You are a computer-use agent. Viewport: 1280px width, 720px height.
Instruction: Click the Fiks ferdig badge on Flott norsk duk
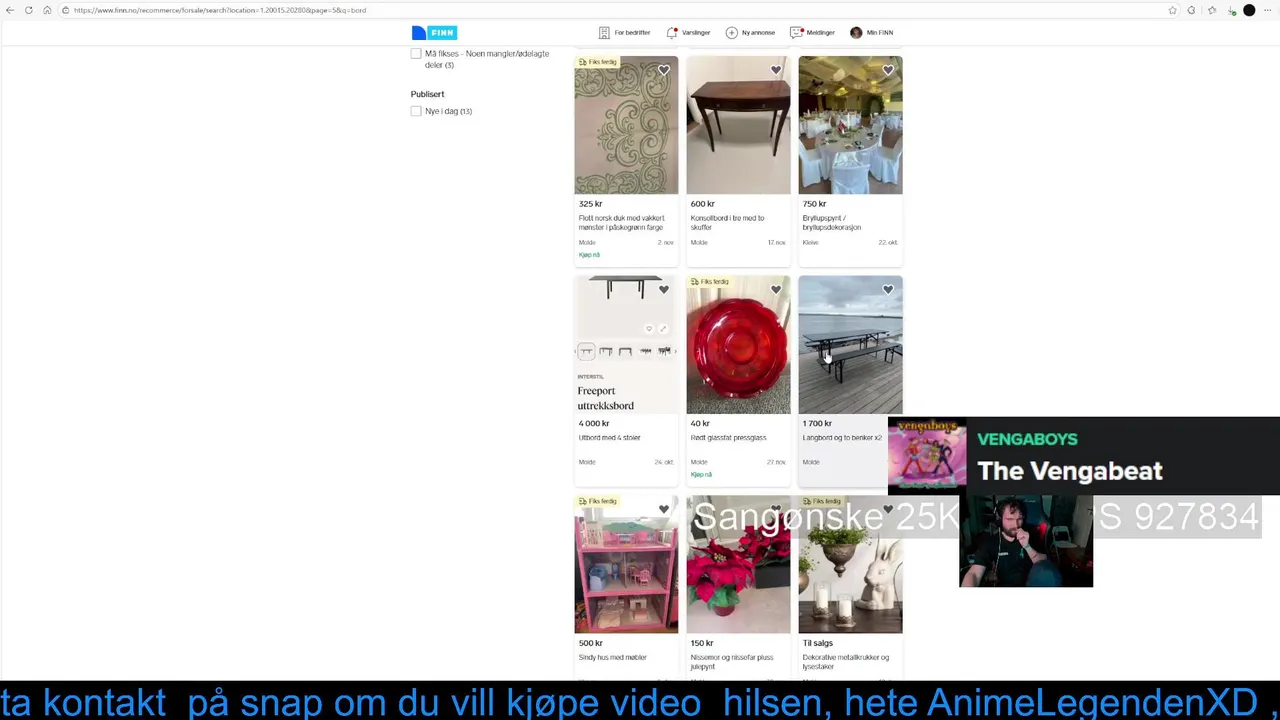click(598, 62)
